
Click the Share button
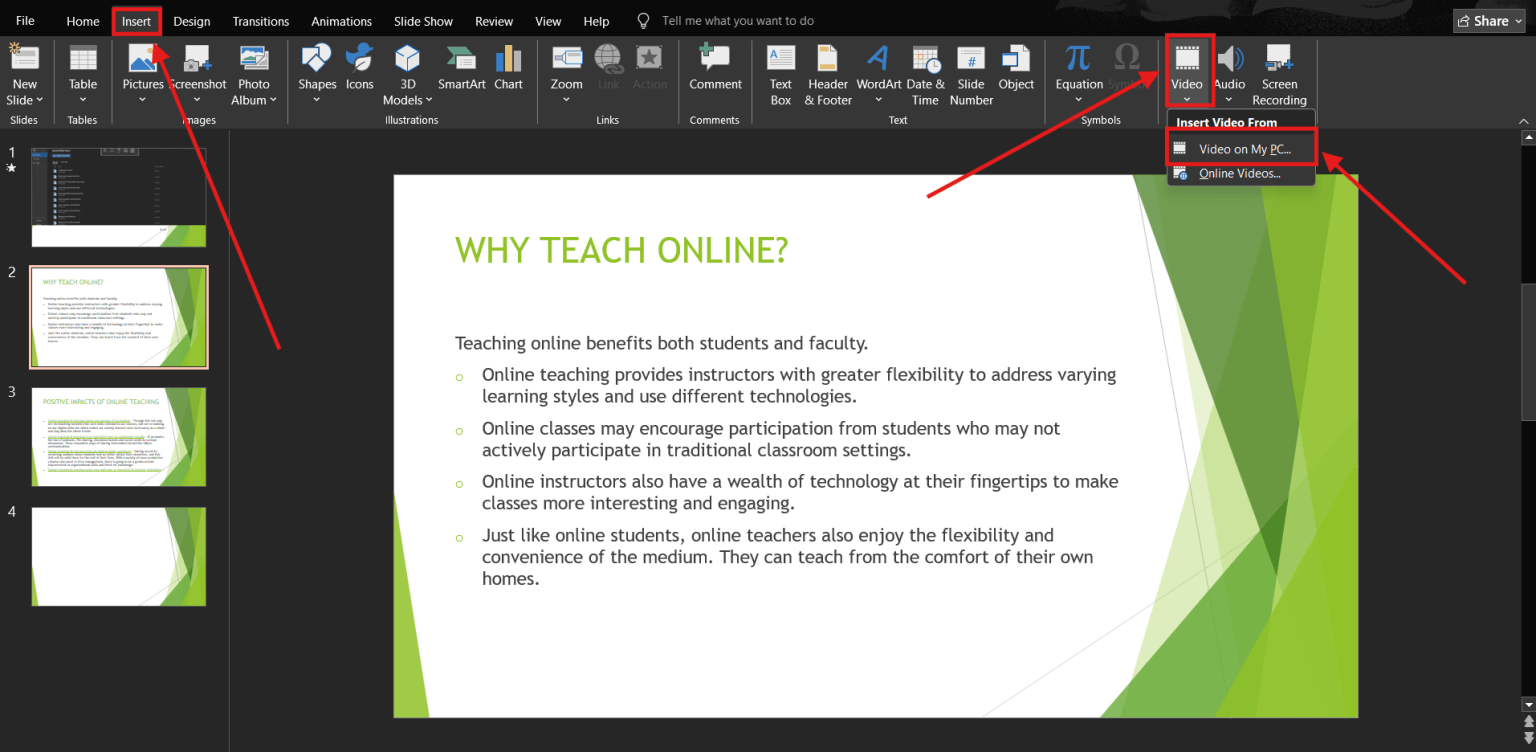pyautogui.click(x=1489, y=20)
